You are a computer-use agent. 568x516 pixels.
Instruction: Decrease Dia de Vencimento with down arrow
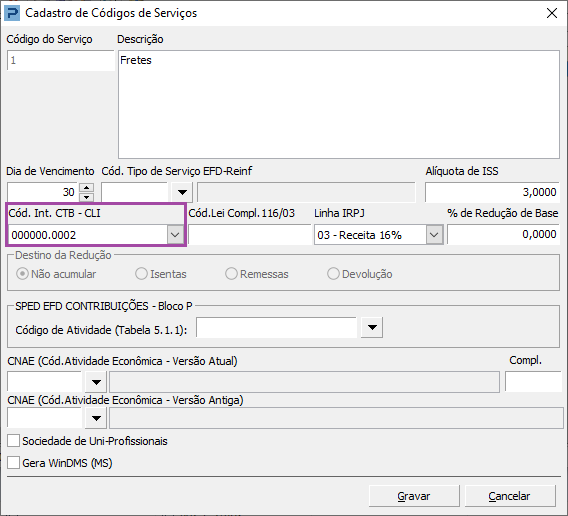click(86, 197)
